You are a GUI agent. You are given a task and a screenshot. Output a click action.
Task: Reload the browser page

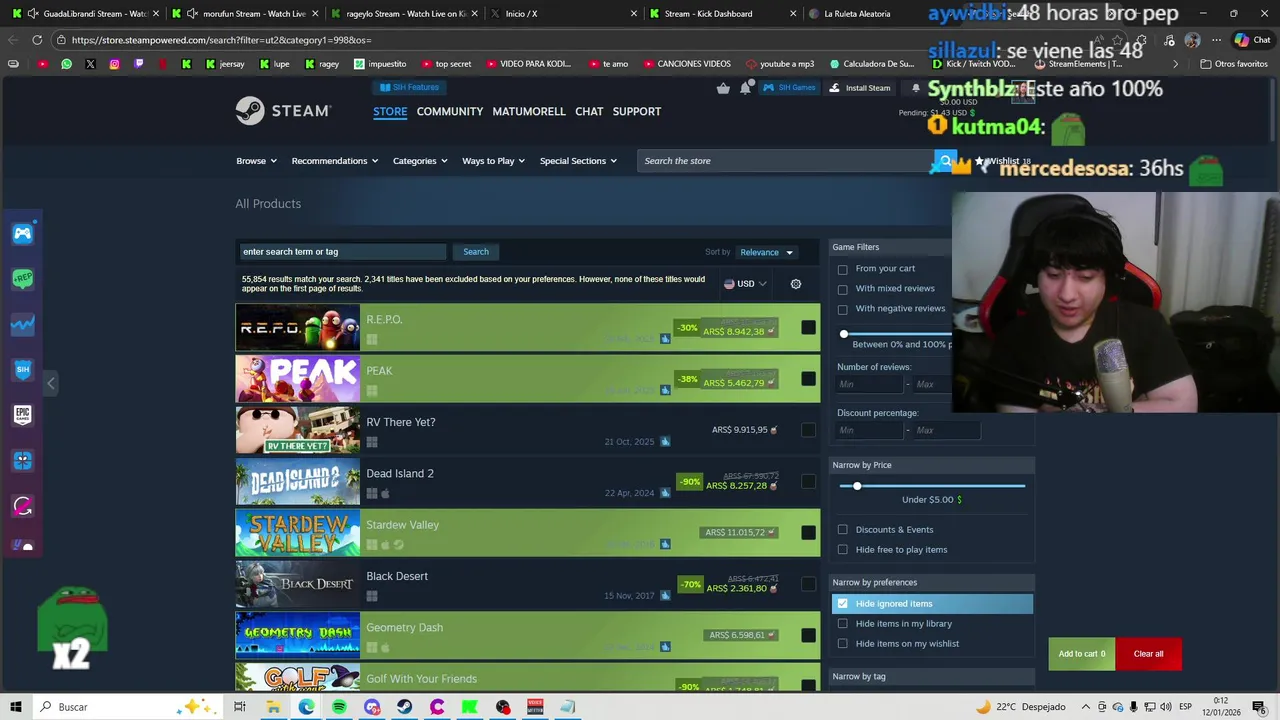click(37, 40)
